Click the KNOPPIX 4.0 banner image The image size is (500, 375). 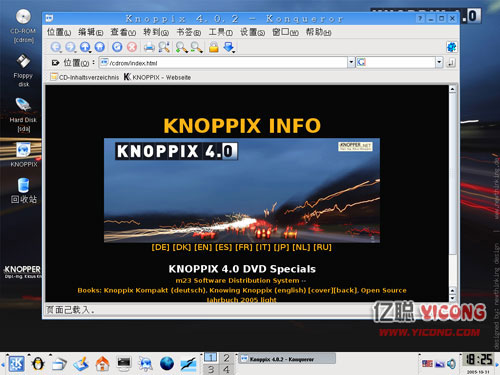point(242,190)
